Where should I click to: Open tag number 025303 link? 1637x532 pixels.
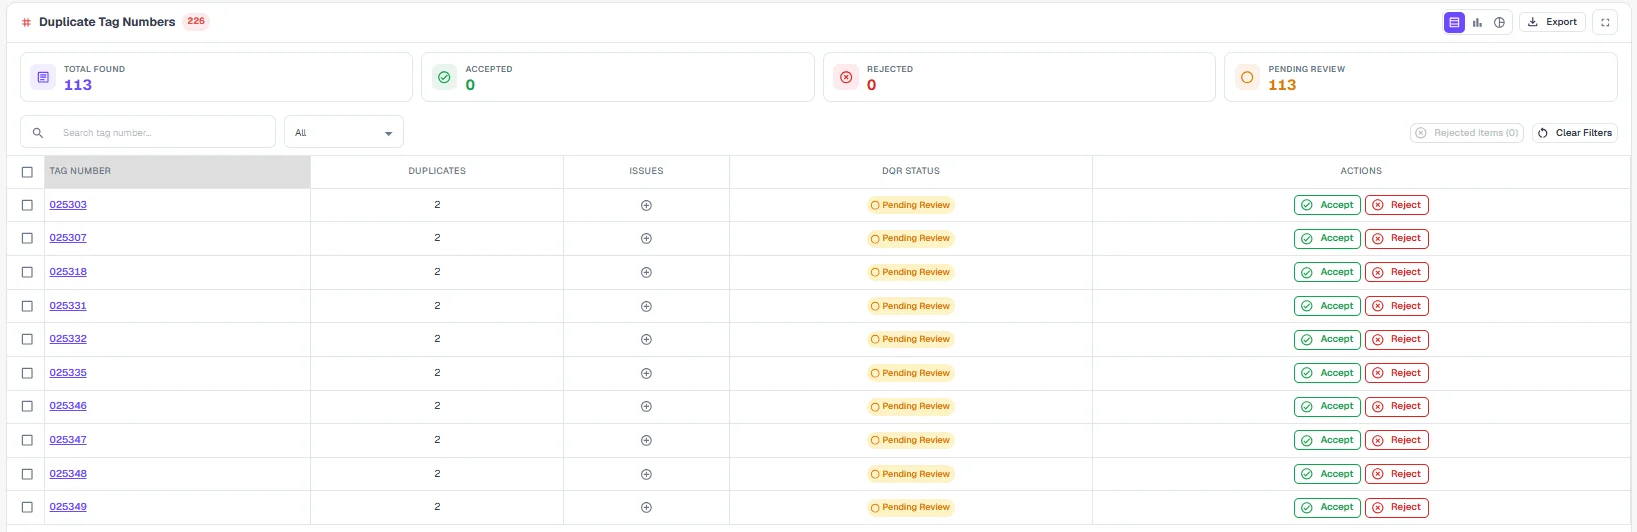pyautogui.click(x=68, y=204)
